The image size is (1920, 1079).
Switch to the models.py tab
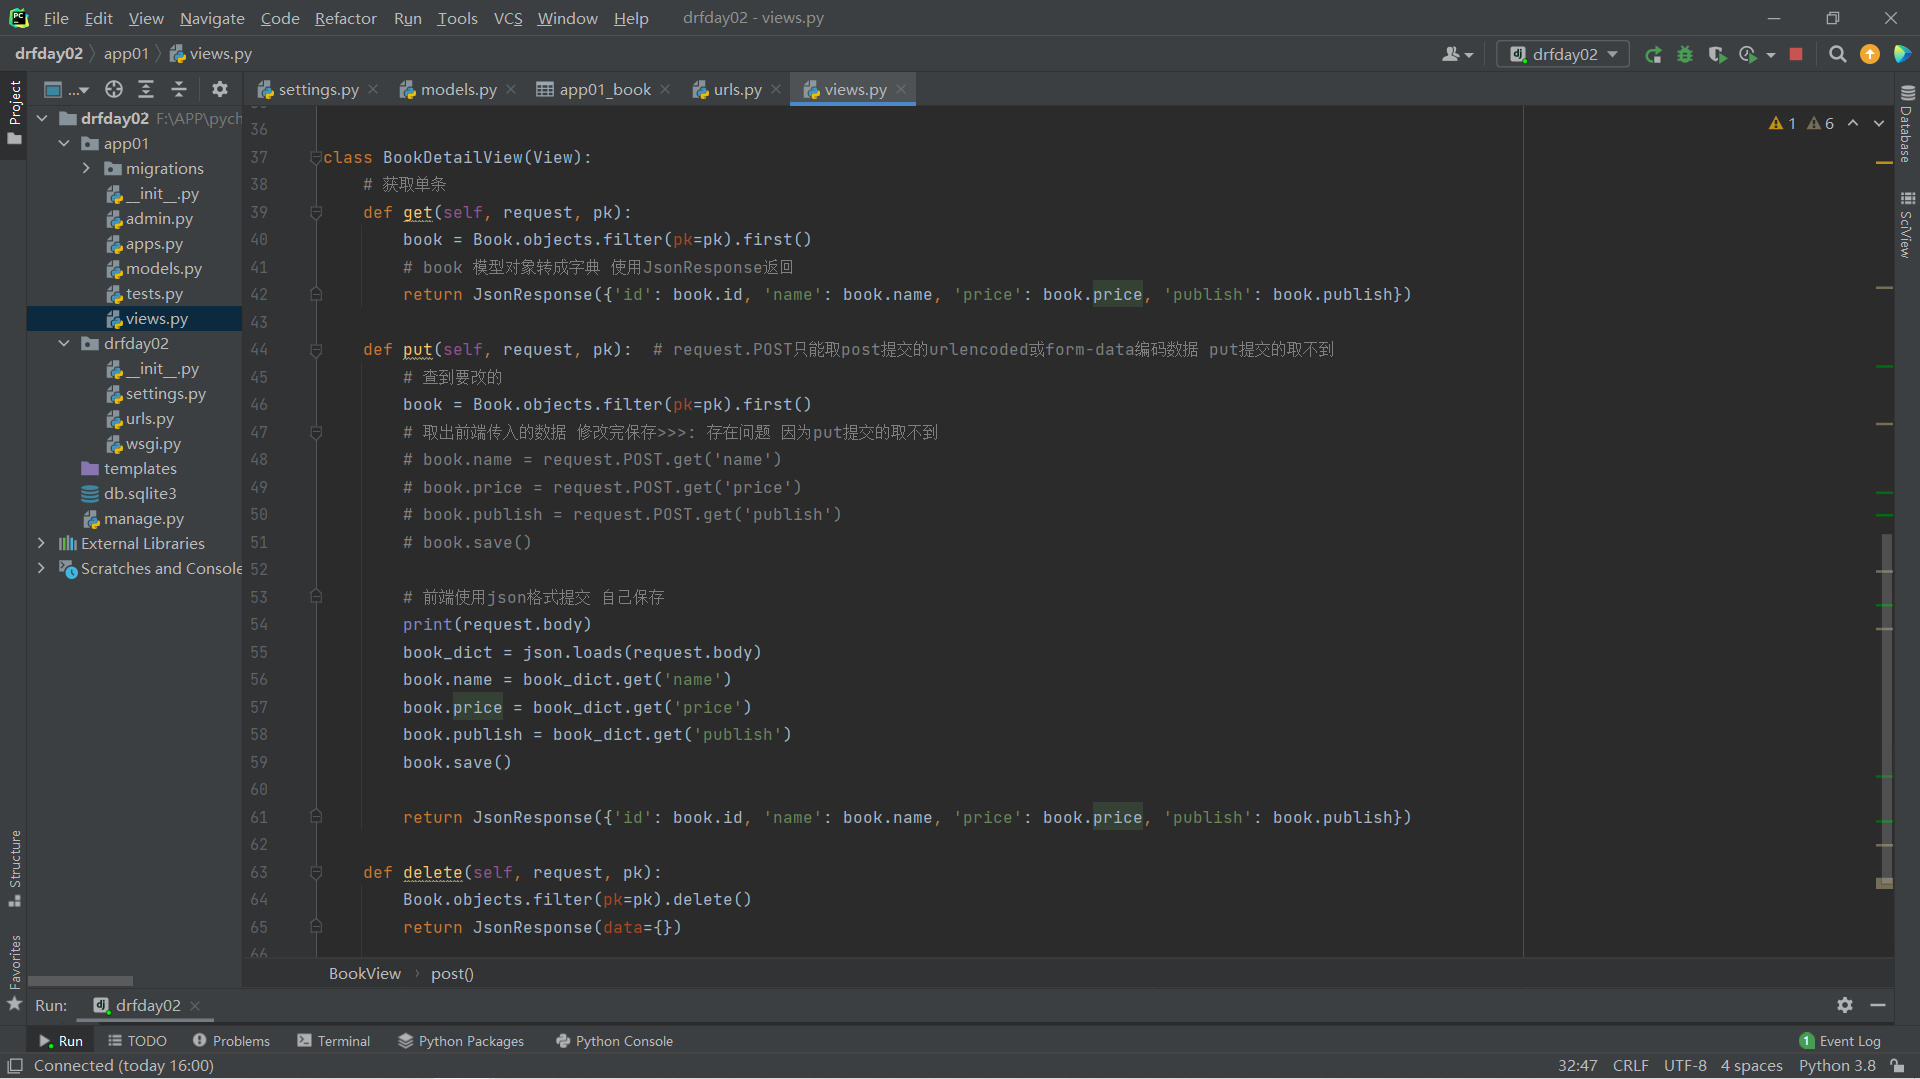(457, 90)
